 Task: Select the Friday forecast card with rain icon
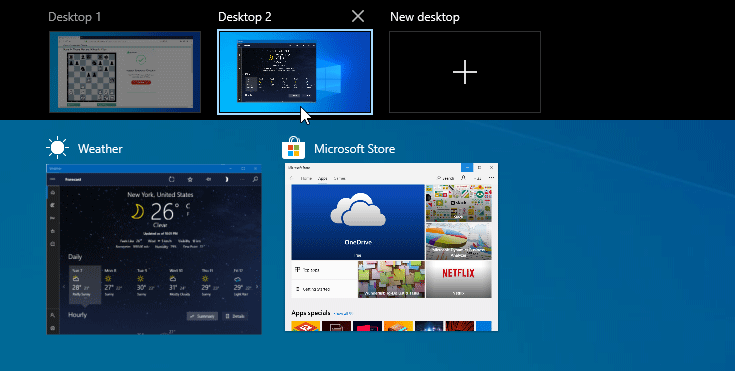point(244,283)
